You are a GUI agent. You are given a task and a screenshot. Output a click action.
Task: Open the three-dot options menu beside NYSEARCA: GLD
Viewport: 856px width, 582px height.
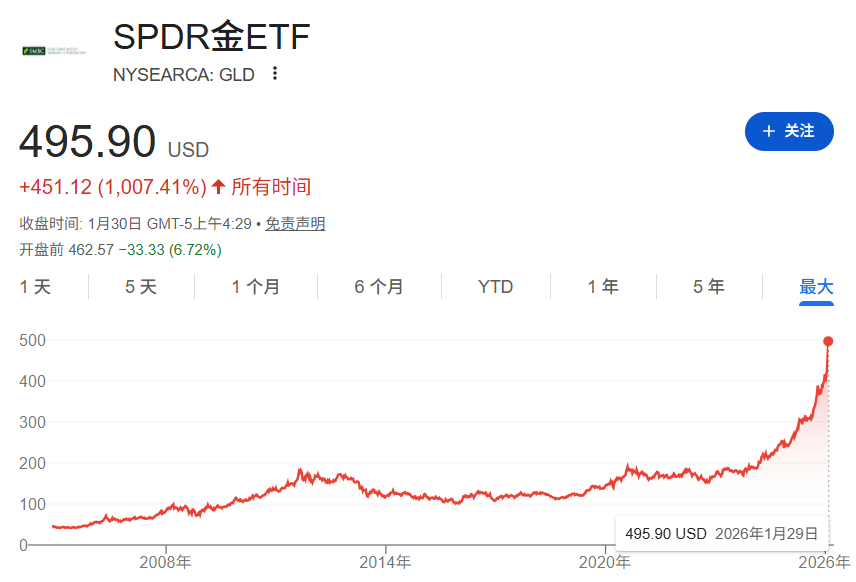[x=274, y=74]
